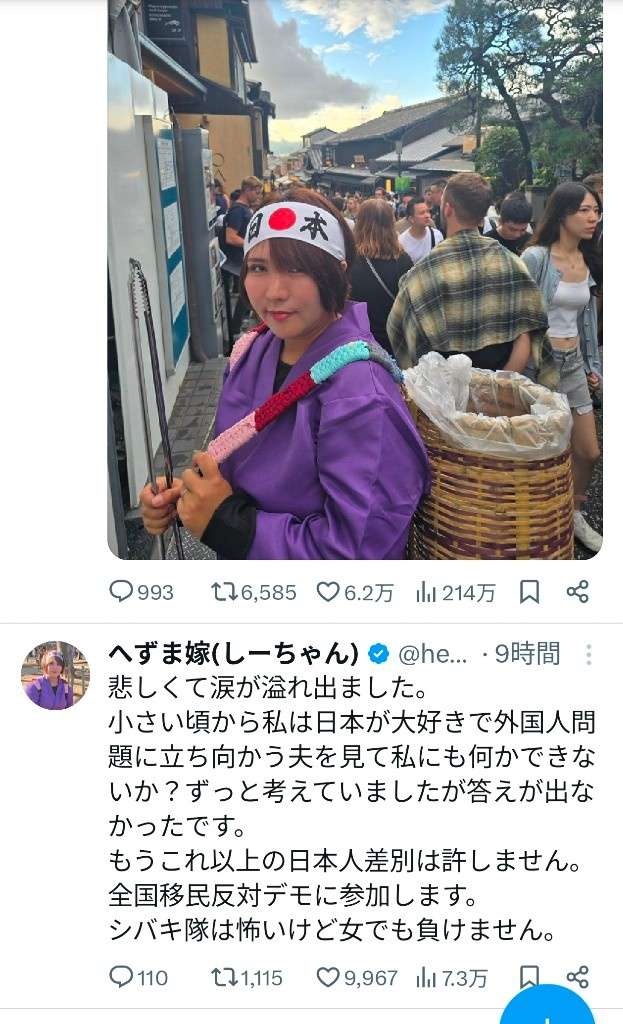Reply to the tweet with 110 comments
The height and width of the screenshot is (1024, 623).
[x=138, y=977]
